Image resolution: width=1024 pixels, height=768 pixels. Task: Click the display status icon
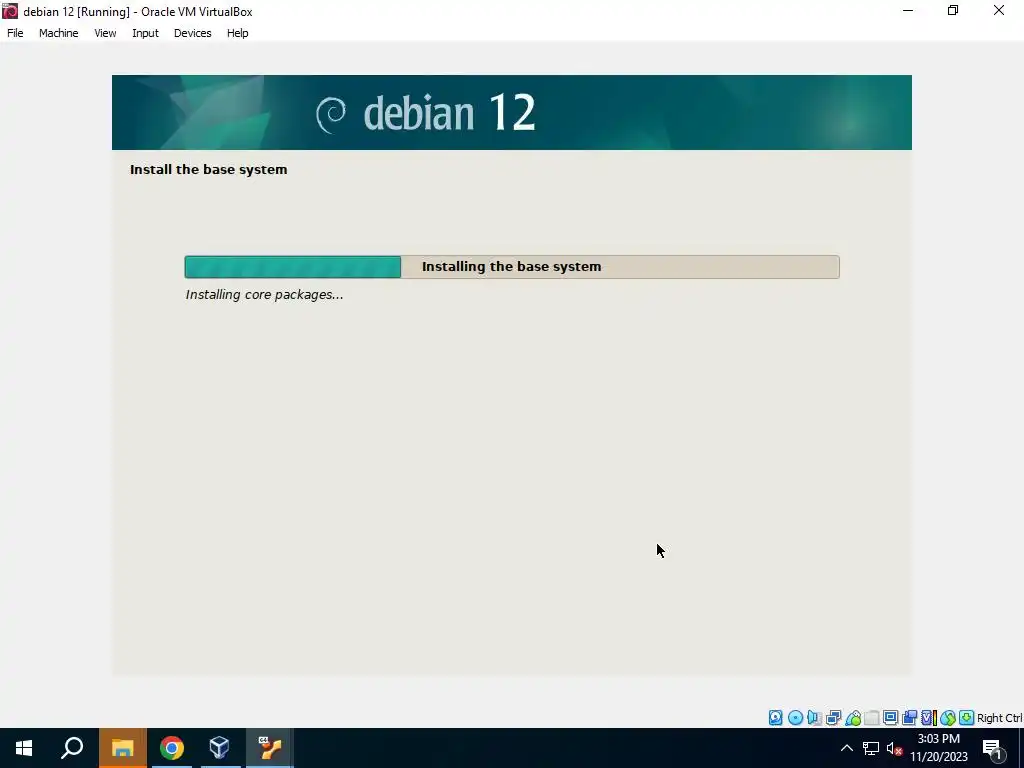point(890,718)
